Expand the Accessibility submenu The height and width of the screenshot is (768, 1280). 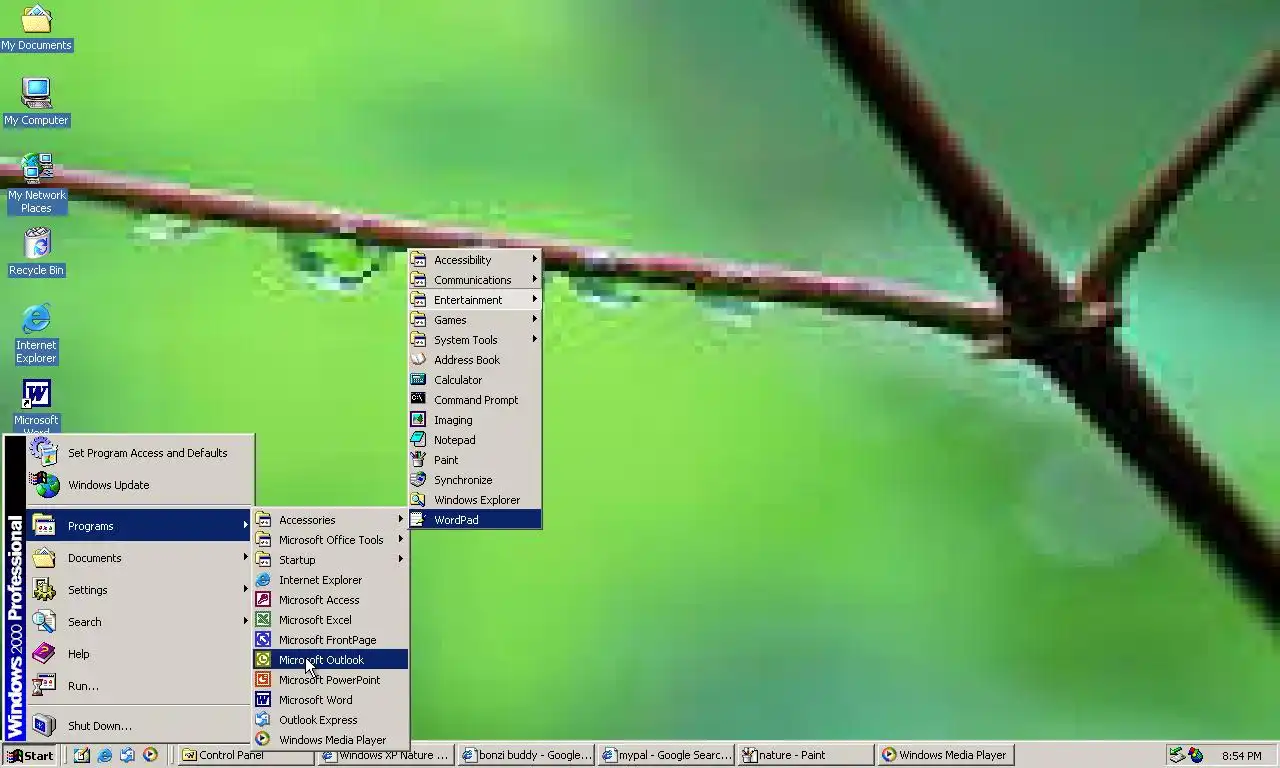[x=475, y=260]
